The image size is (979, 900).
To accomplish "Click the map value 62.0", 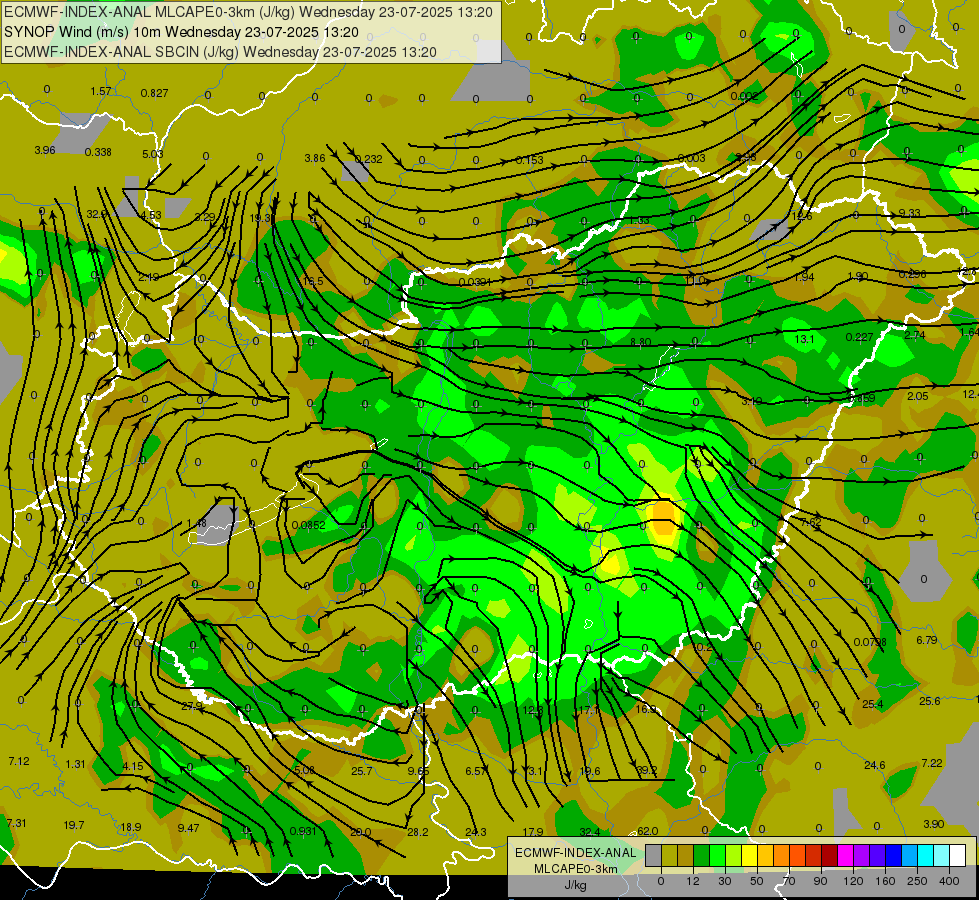I will 647,831.
